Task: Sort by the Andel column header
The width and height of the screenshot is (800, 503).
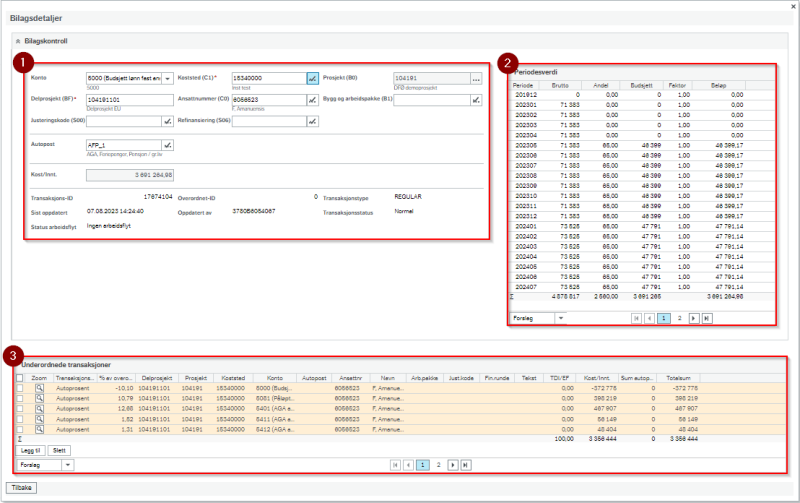Action: click(x=601, y=86)
